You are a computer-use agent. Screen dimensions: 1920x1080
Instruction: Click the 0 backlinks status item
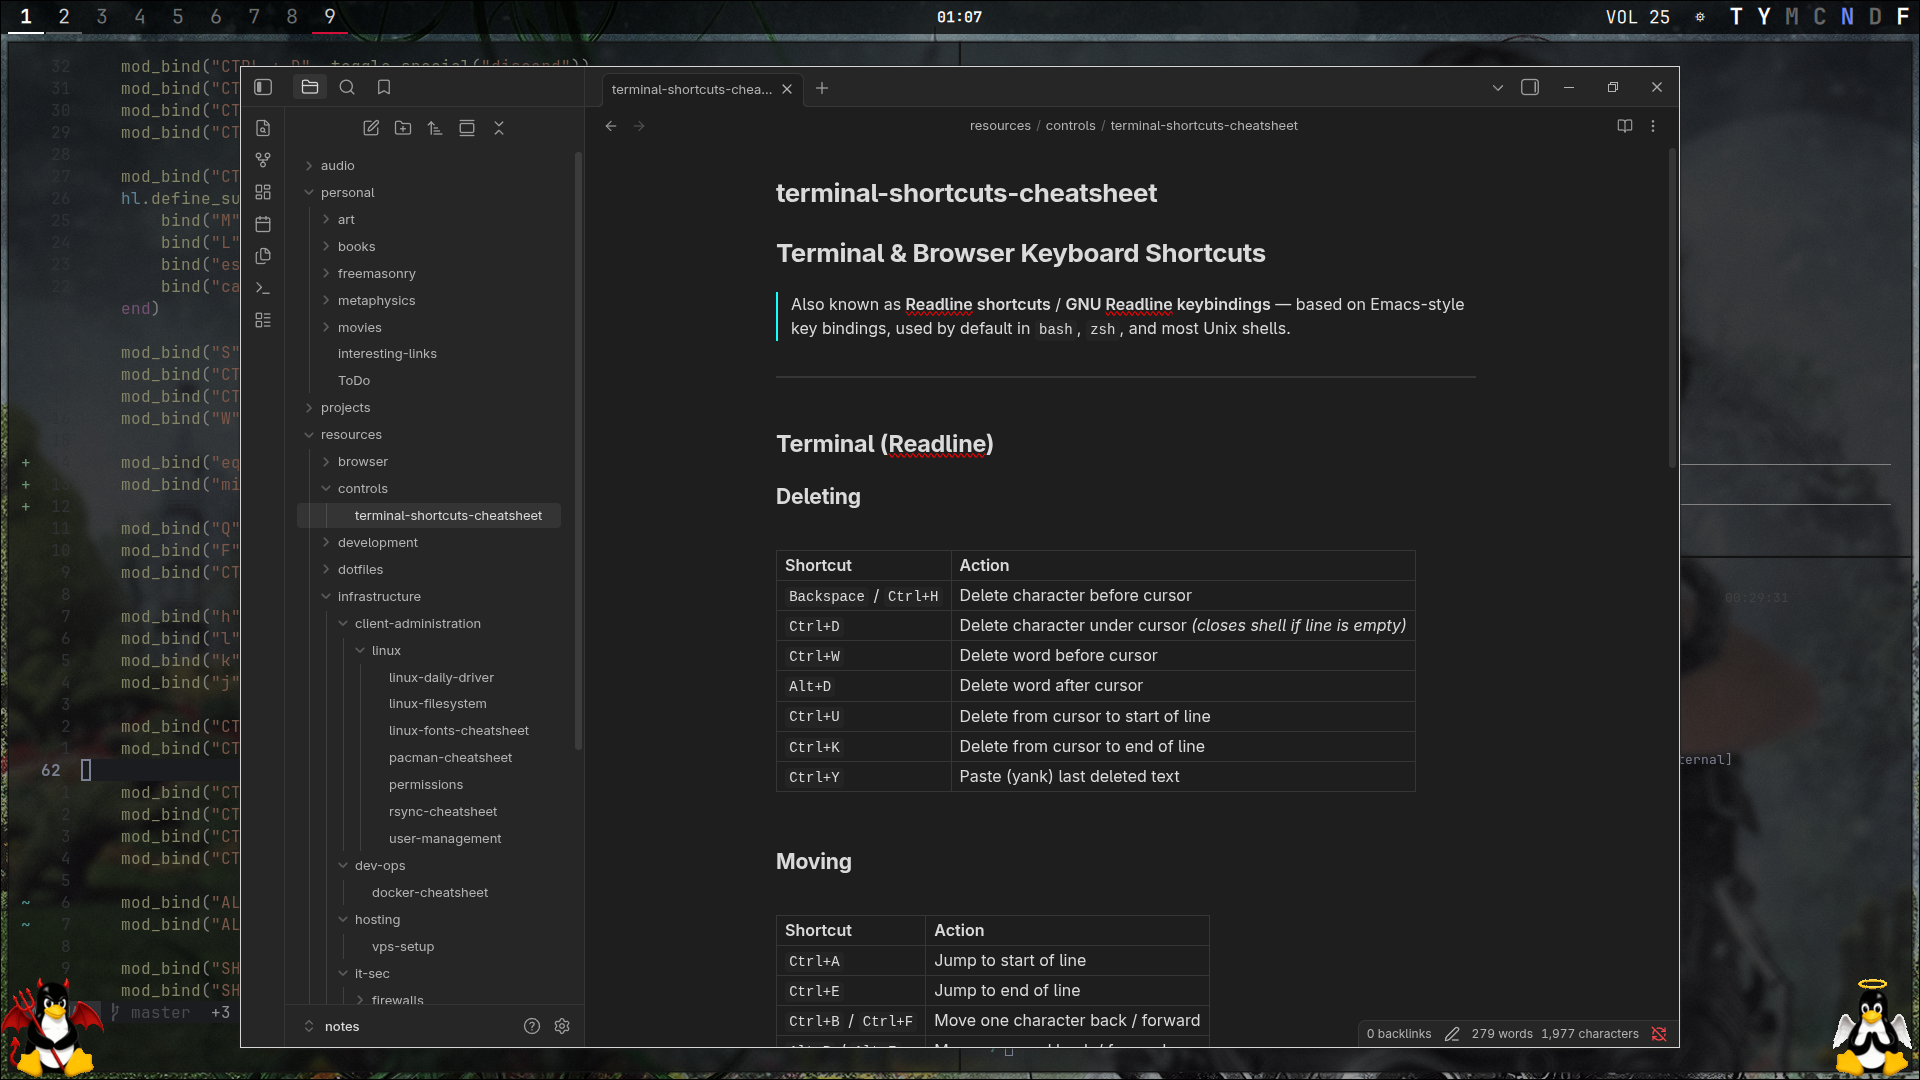[x=1399, y=1034]
